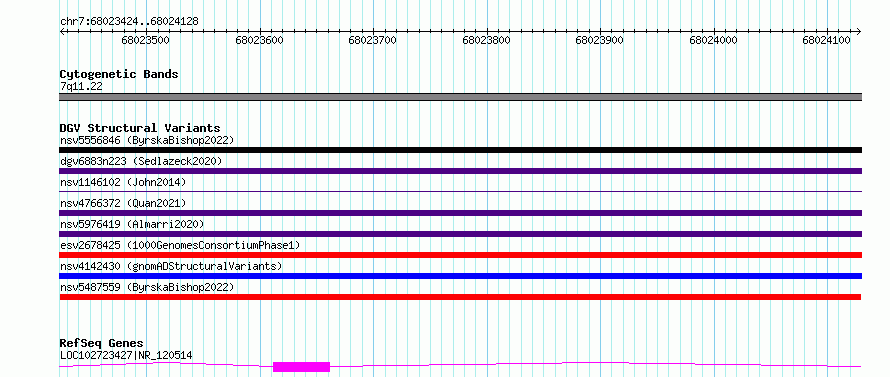Open variant nsv5487559 (ByrskaBishop2022) label
Screen dimensions: 890x377
tap(147, 287)
